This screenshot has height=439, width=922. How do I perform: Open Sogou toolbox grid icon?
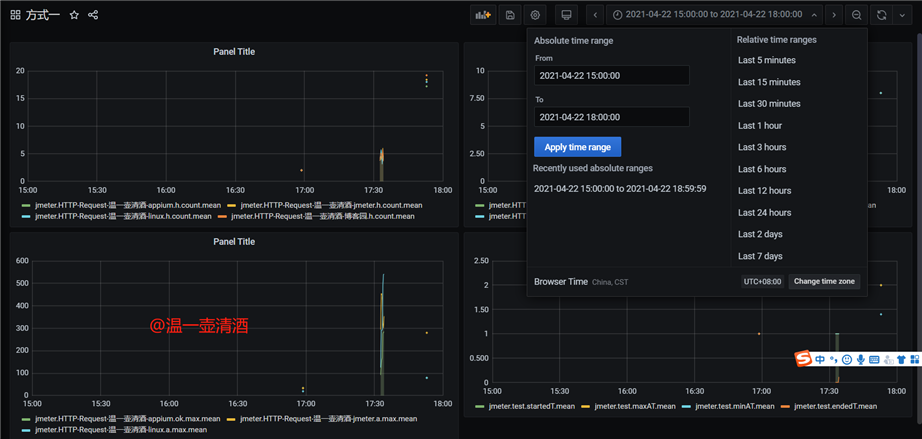(x=915, y=359)
